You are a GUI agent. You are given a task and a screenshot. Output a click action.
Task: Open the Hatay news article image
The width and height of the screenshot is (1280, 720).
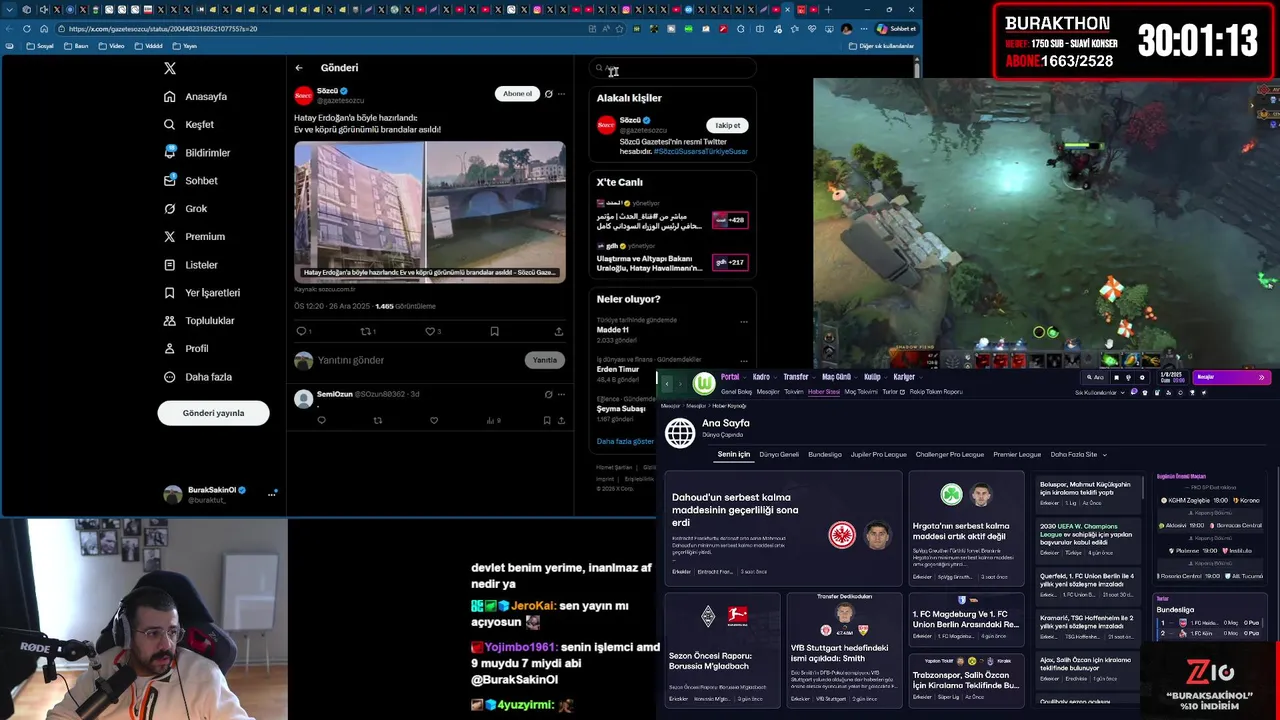(430, 212)
